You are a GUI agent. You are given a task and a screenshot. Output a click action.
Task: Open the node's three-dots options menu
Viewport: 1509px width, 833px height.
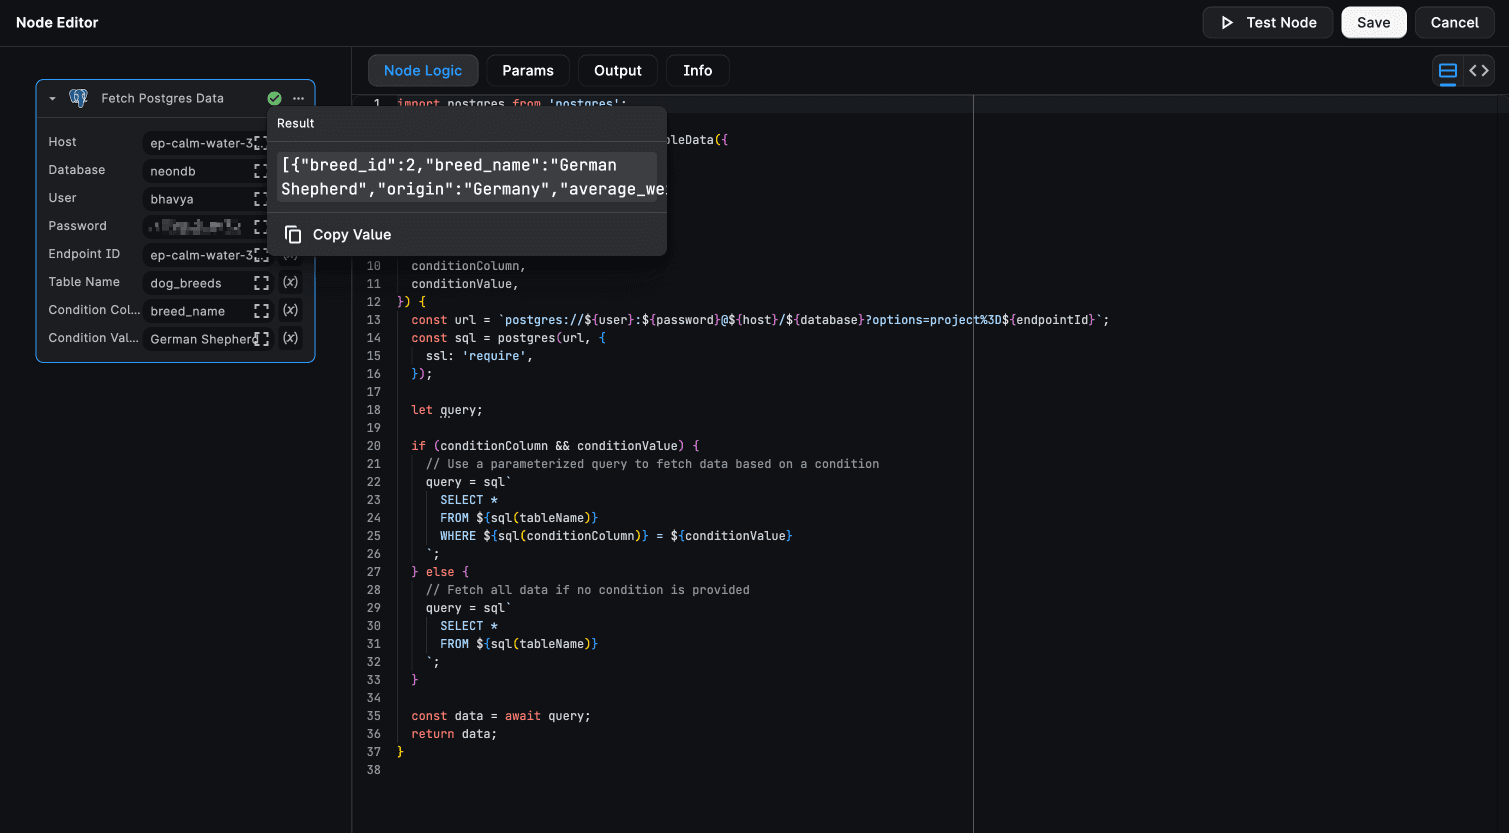(298, 98)
